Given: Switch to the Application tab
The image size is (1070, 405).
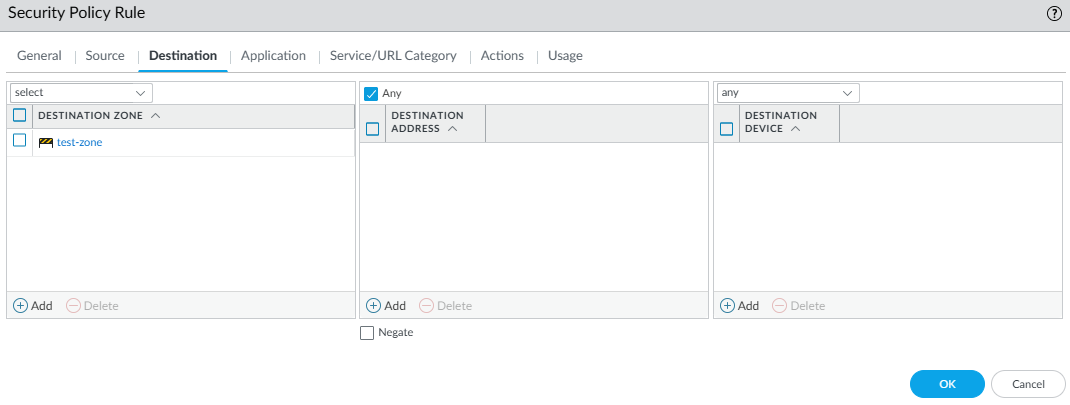Looking at the screenshot, I should (273, 56).
